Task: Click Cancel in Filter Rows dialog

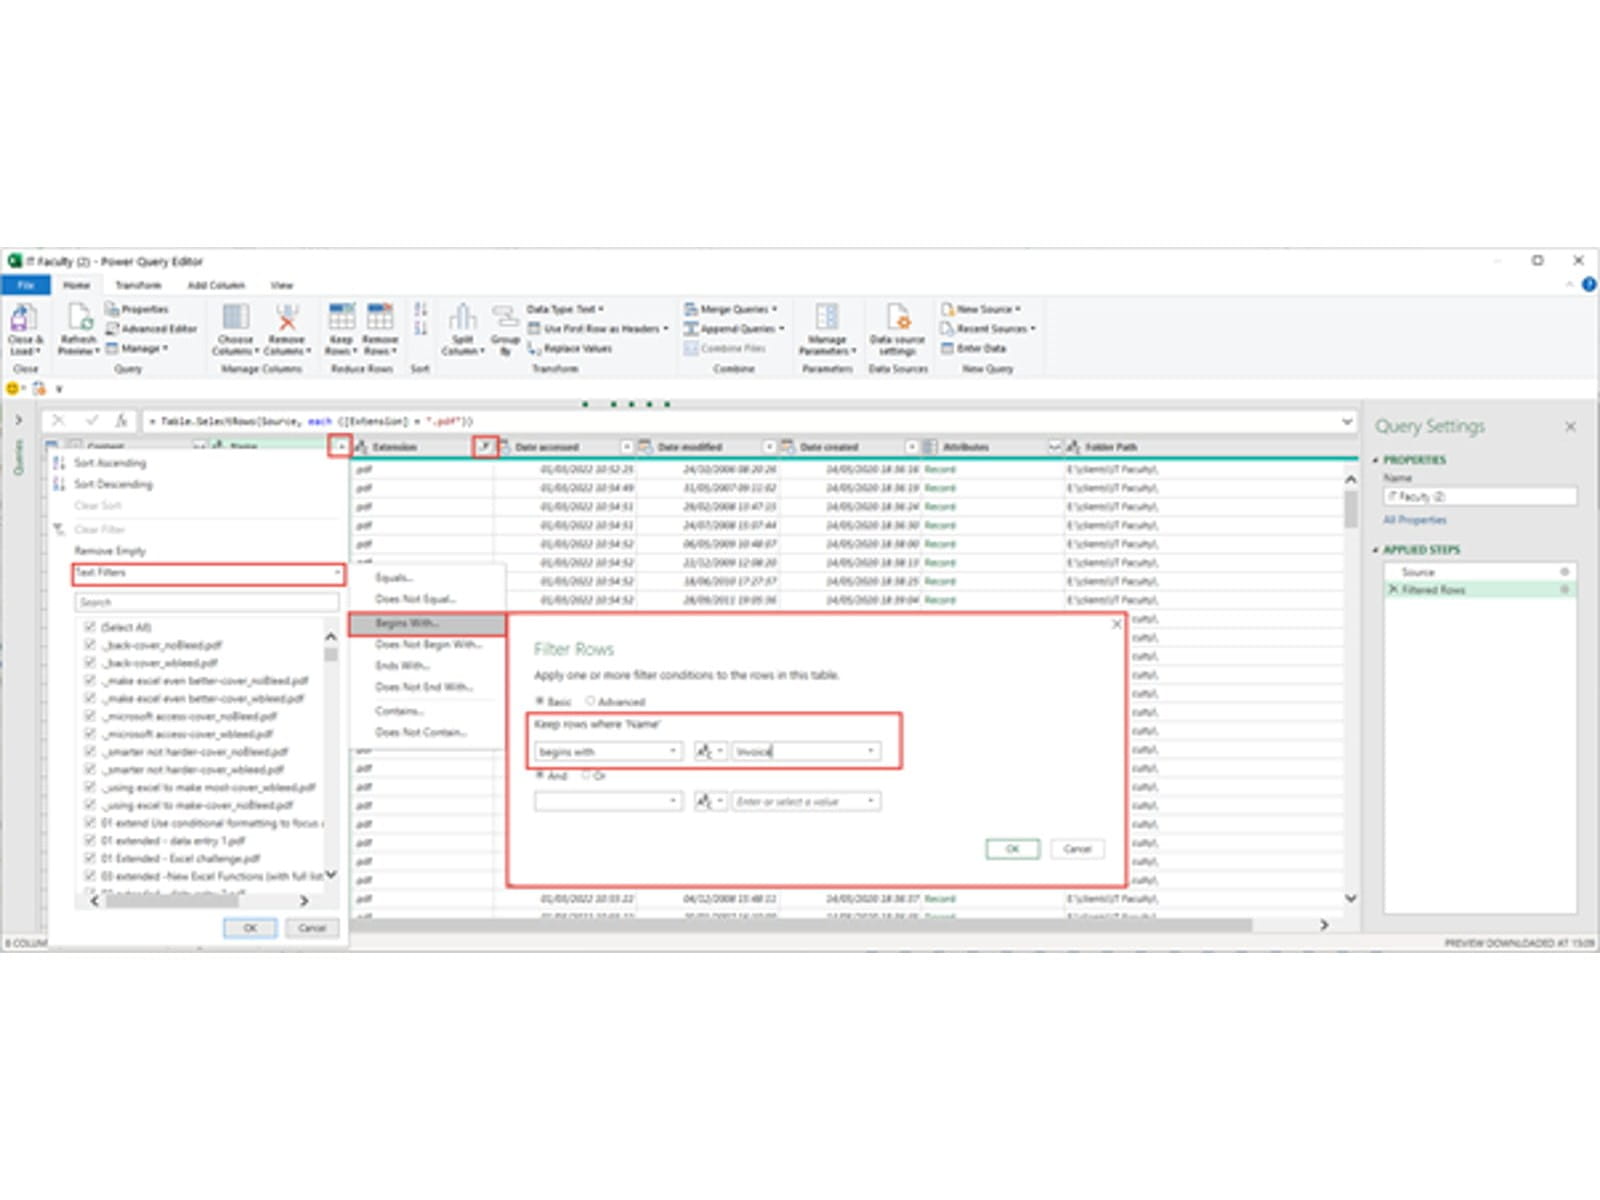Action: [x=1077, y=849]
